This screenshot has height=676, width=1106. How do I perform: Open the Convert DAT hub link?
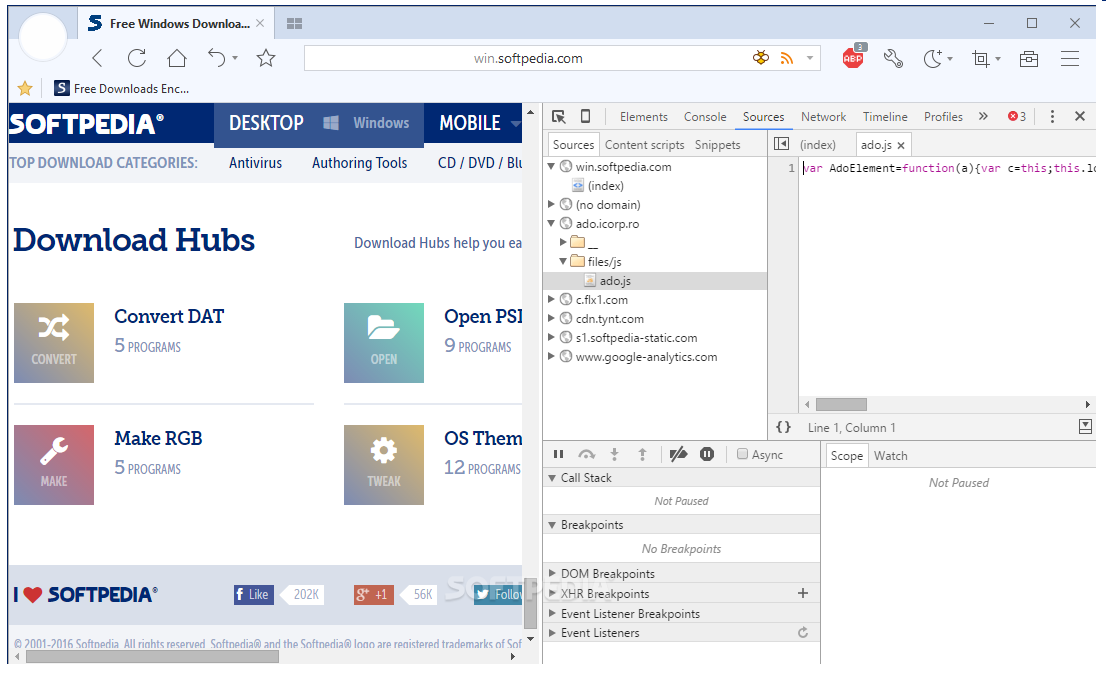pos(169,316)
